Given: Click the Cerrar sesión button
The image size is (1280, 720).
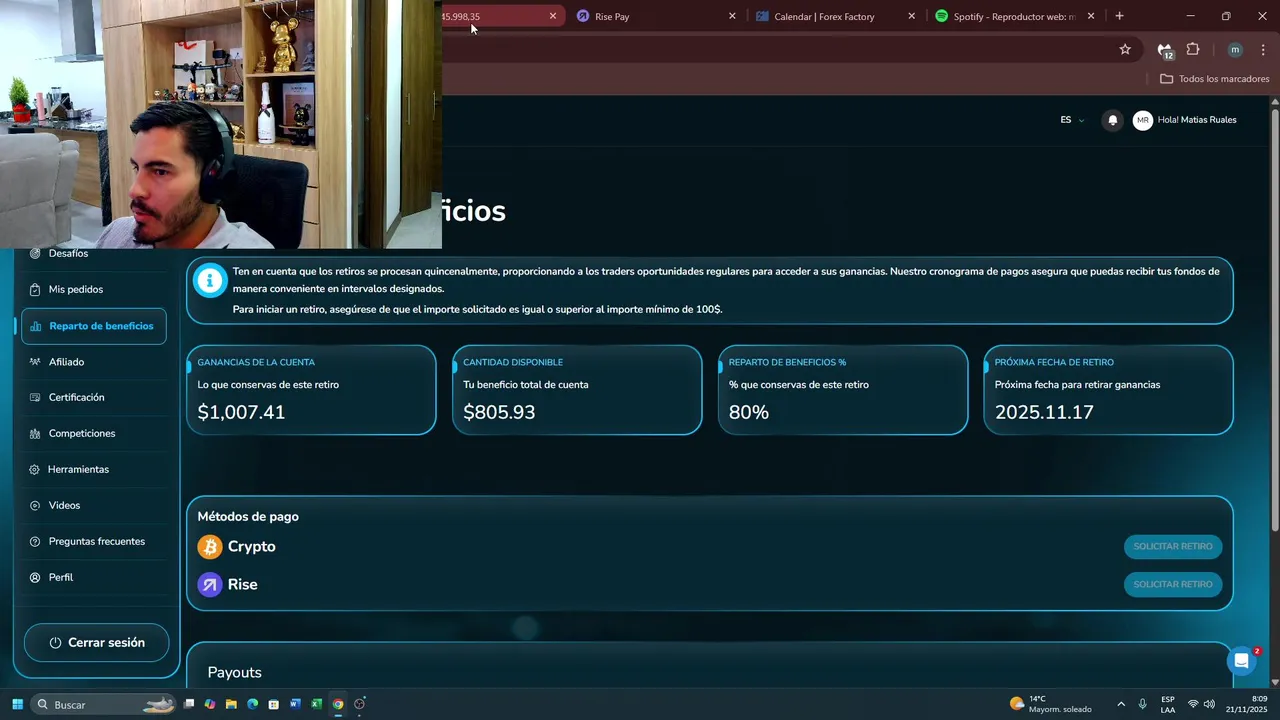Looking at the screenshot, I should (x=97, y=643).
